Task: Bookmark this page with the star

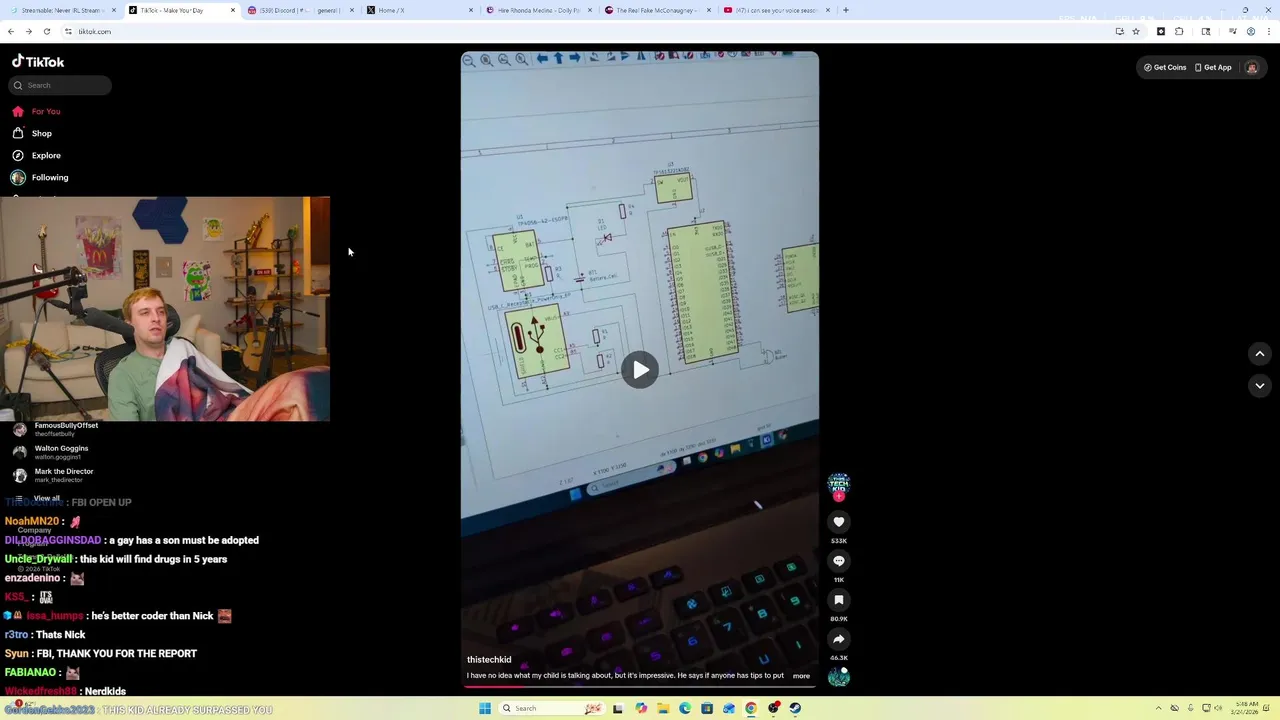Action: (x=1136, y=31)
